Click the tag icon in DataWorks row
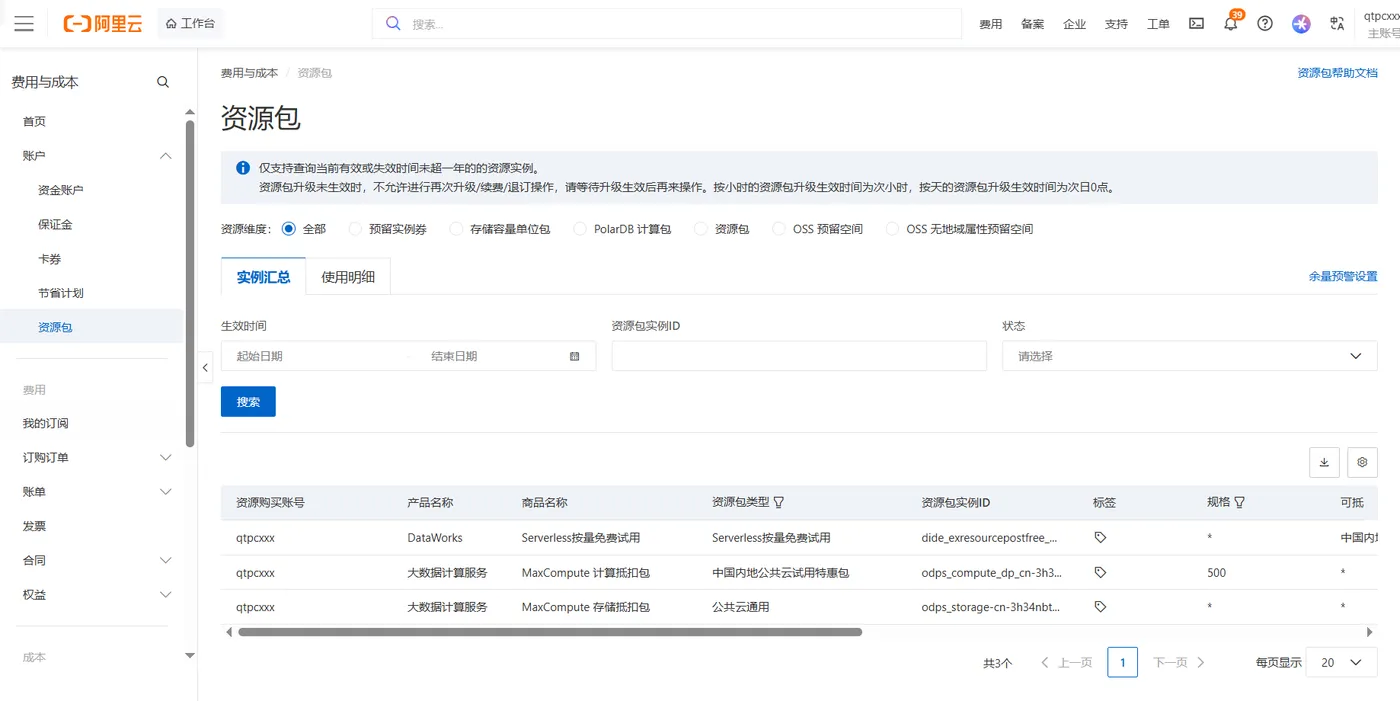1400x701 pixels. coord(1100,537)
